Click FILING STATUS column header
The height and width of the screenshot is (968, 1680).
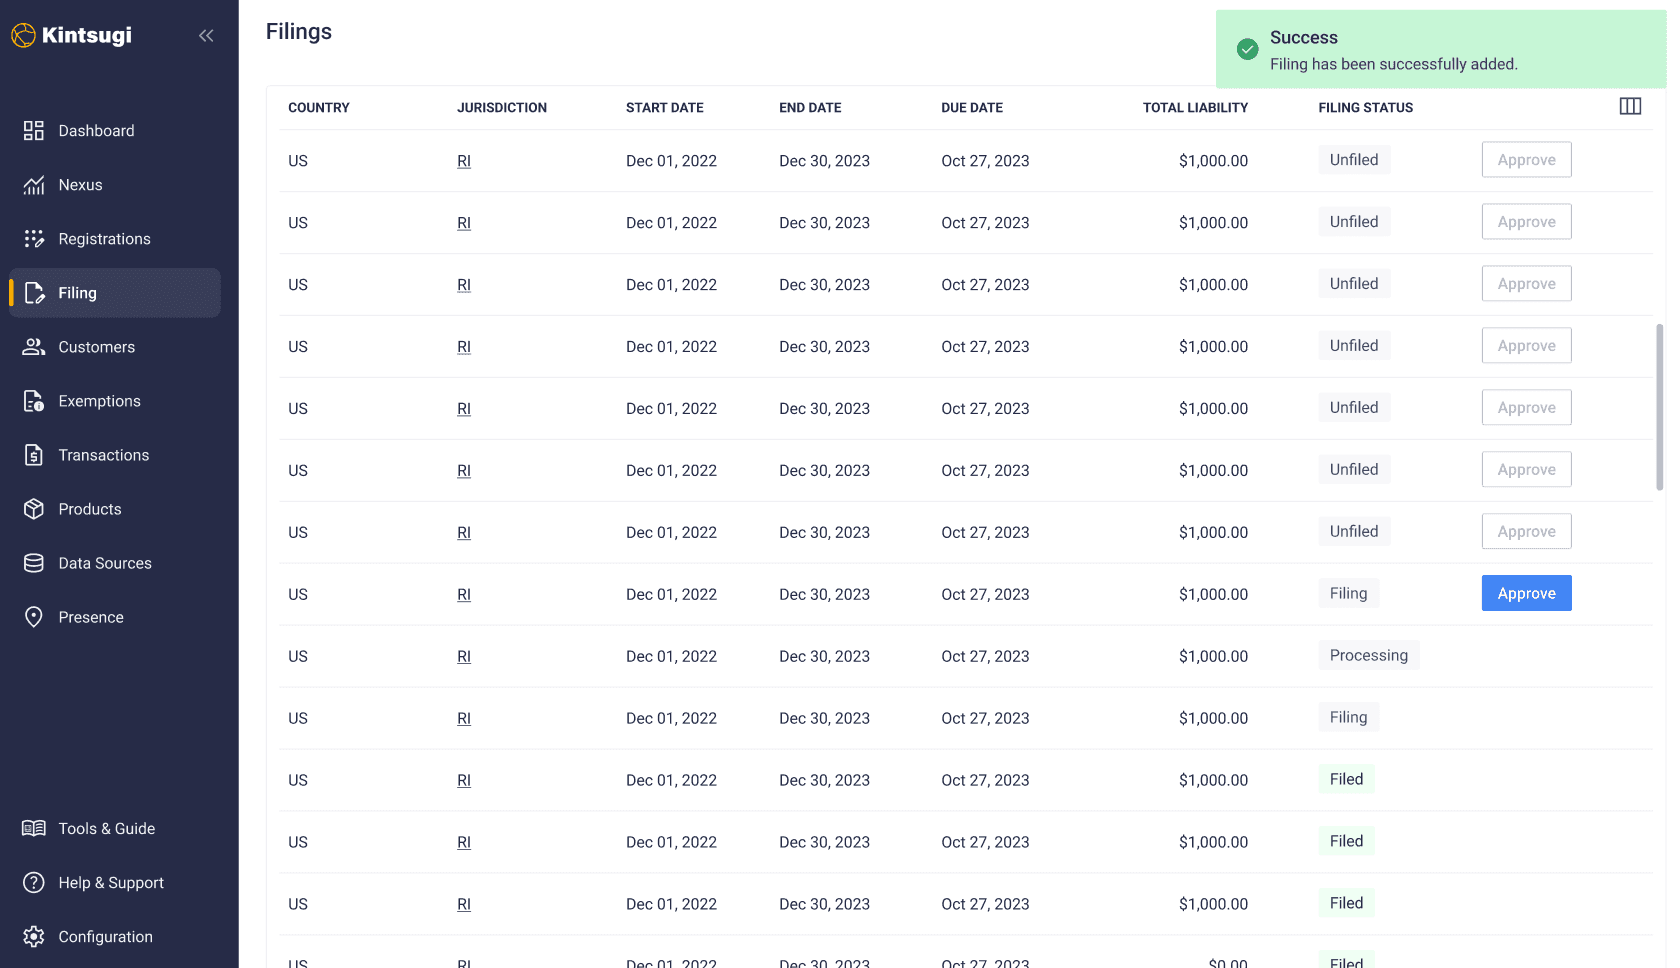click(x=1366, y=107)
